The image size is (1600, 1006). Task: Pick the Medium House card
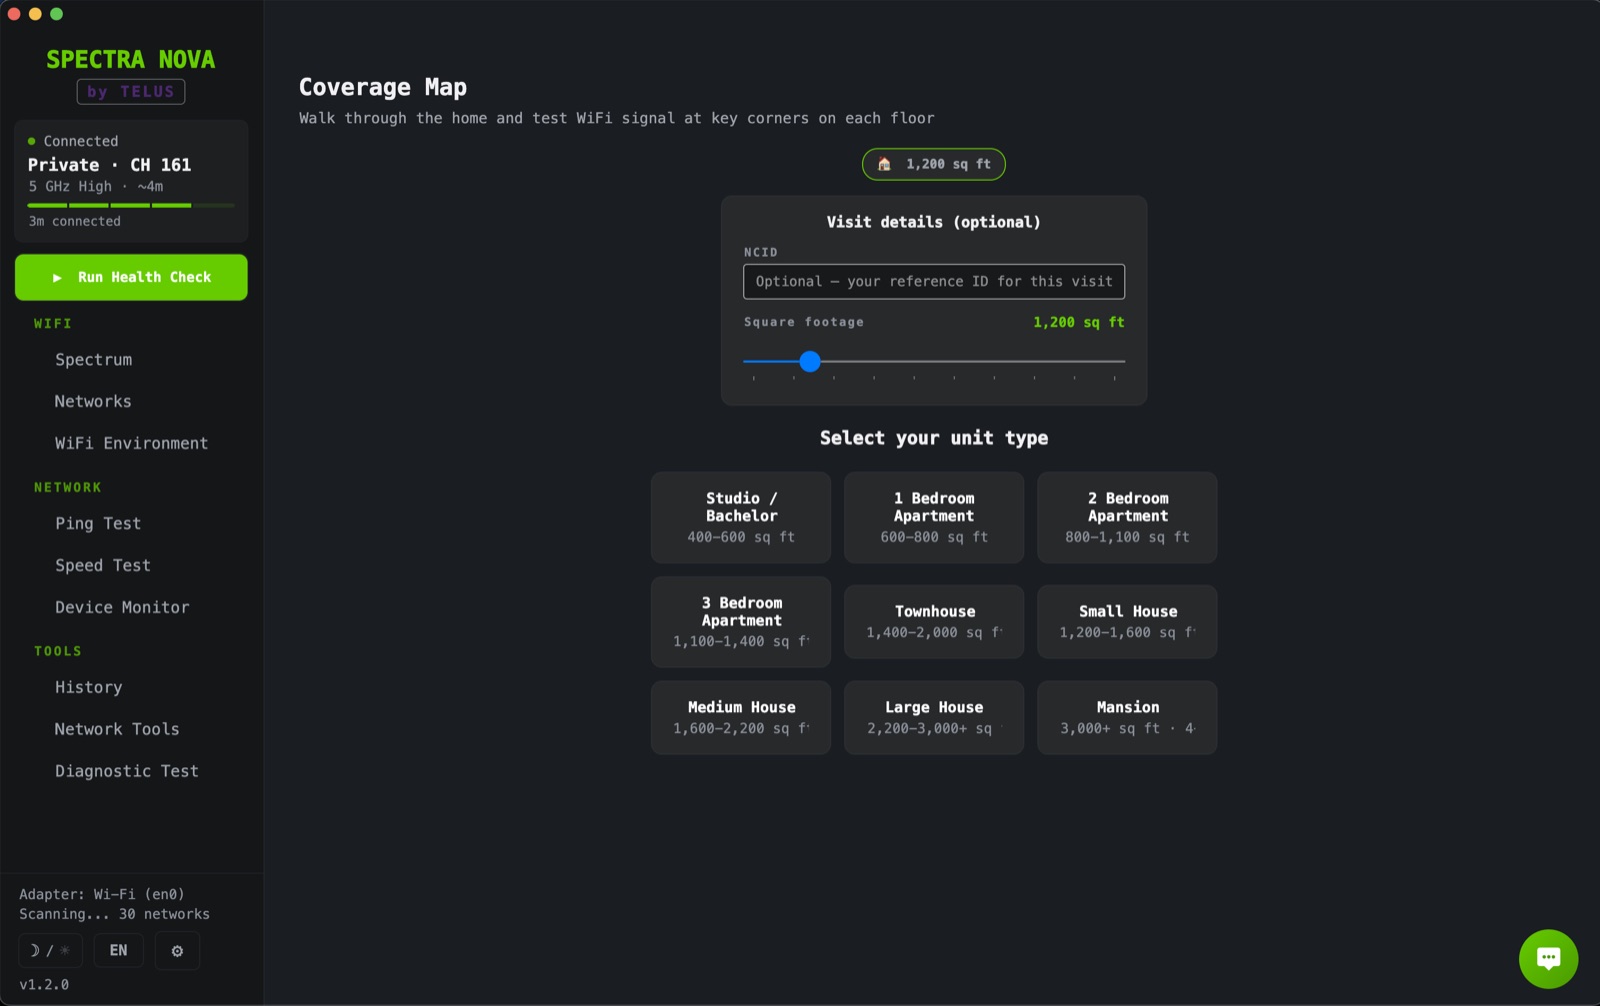(x=741, y=718)
